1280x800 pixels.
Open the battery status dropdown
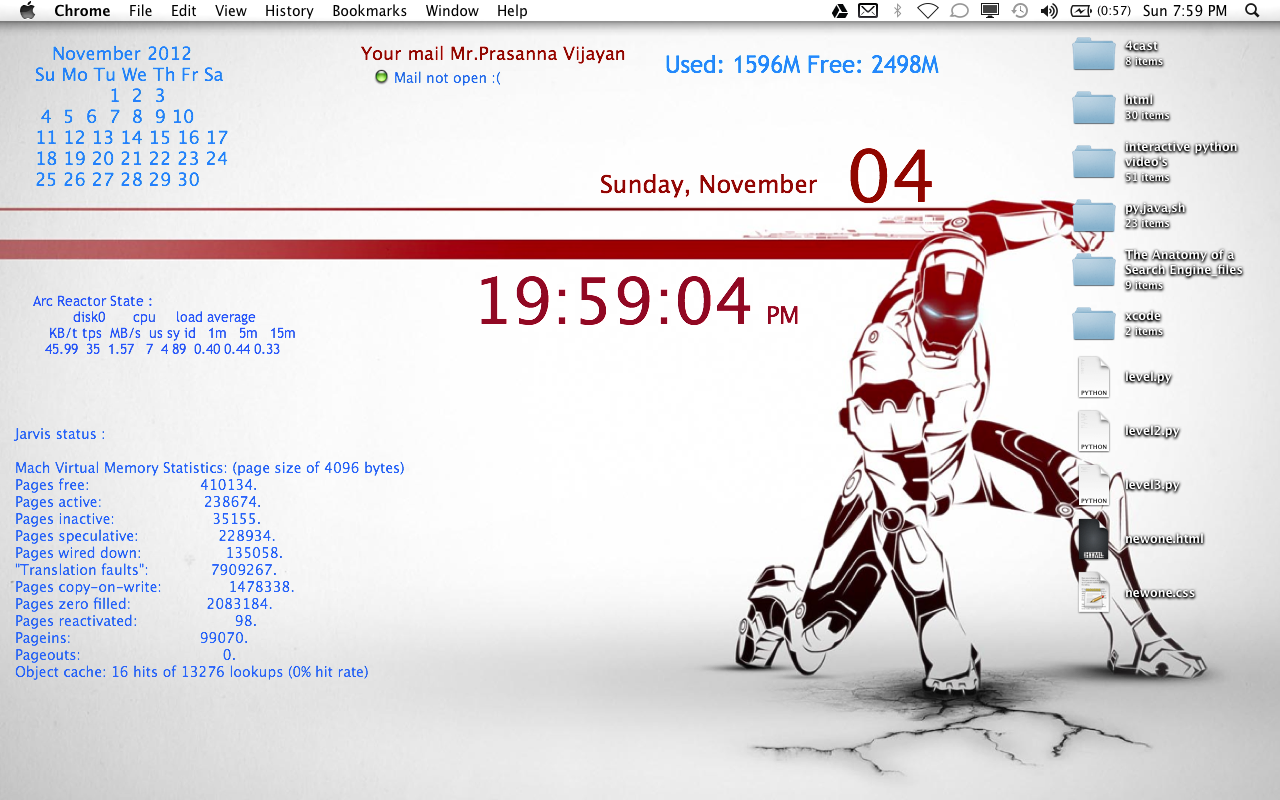coord(1081,11)
